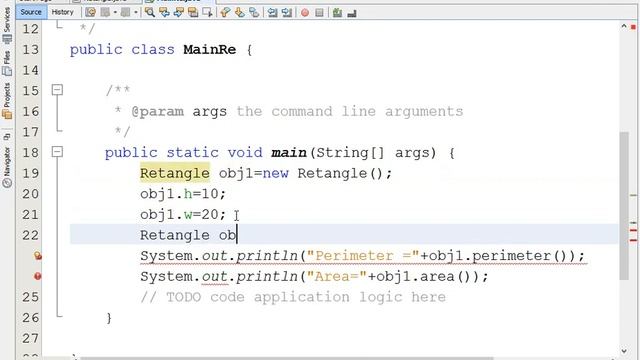Click obj1.area() call on Area line

[423, 276]
